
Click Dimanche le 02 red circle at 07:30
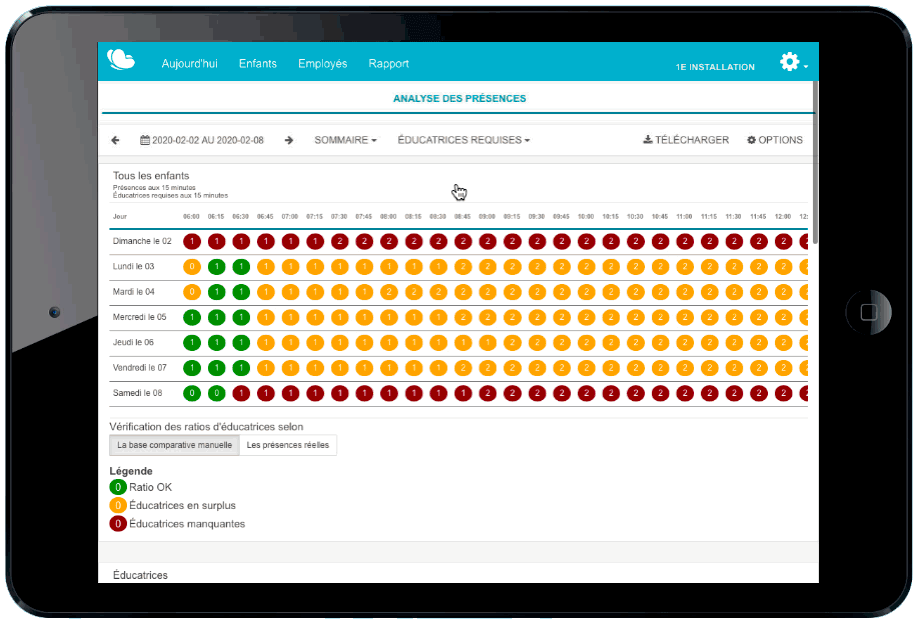point(340,241)
